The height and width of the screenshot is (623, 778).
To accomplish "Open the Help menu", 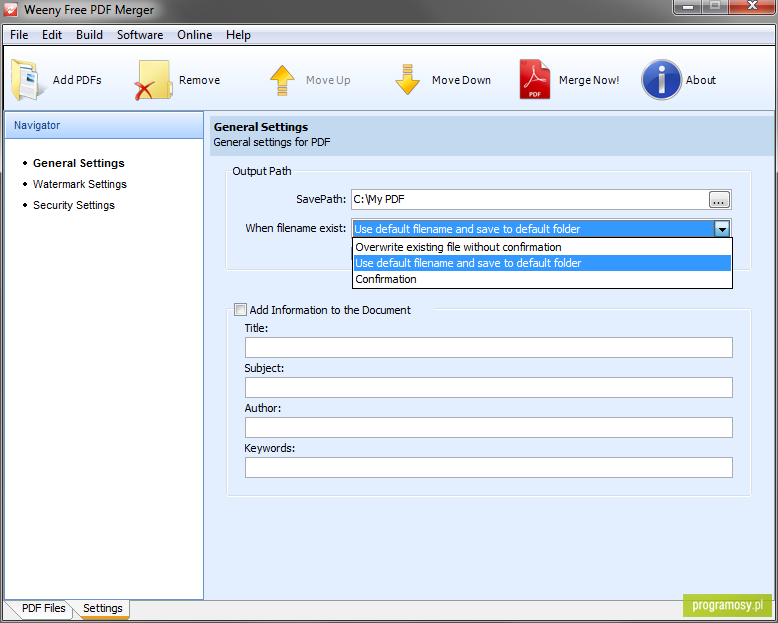I will [238, 35].
